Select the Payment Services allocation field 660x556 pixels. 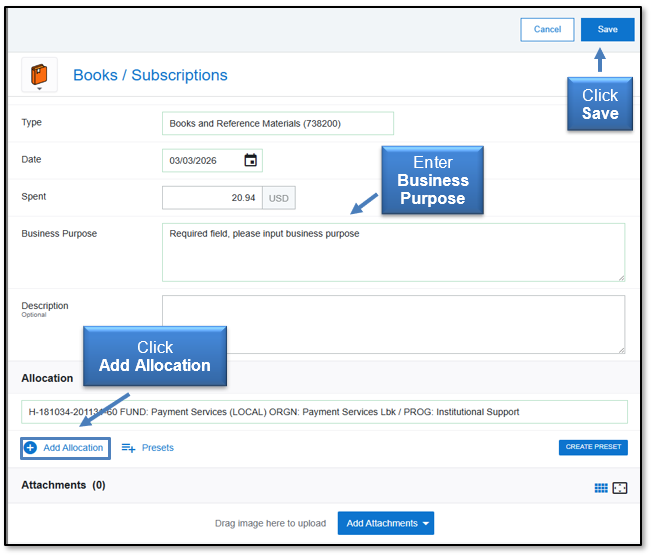pos(324,412)
